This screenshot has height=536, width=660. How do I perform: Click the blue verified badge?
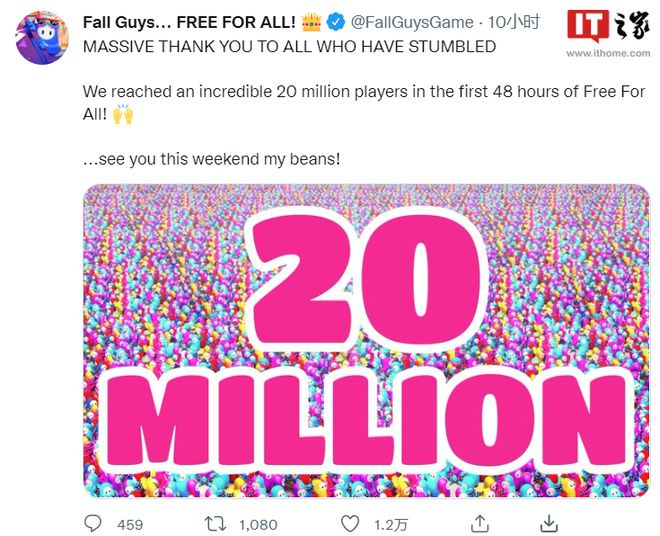click(338, 22)
